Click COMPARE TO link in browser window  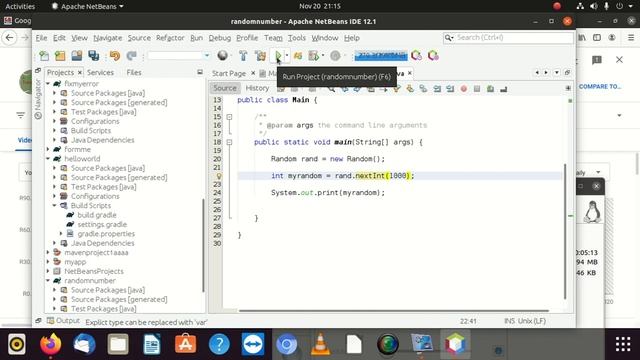(600, 87)
